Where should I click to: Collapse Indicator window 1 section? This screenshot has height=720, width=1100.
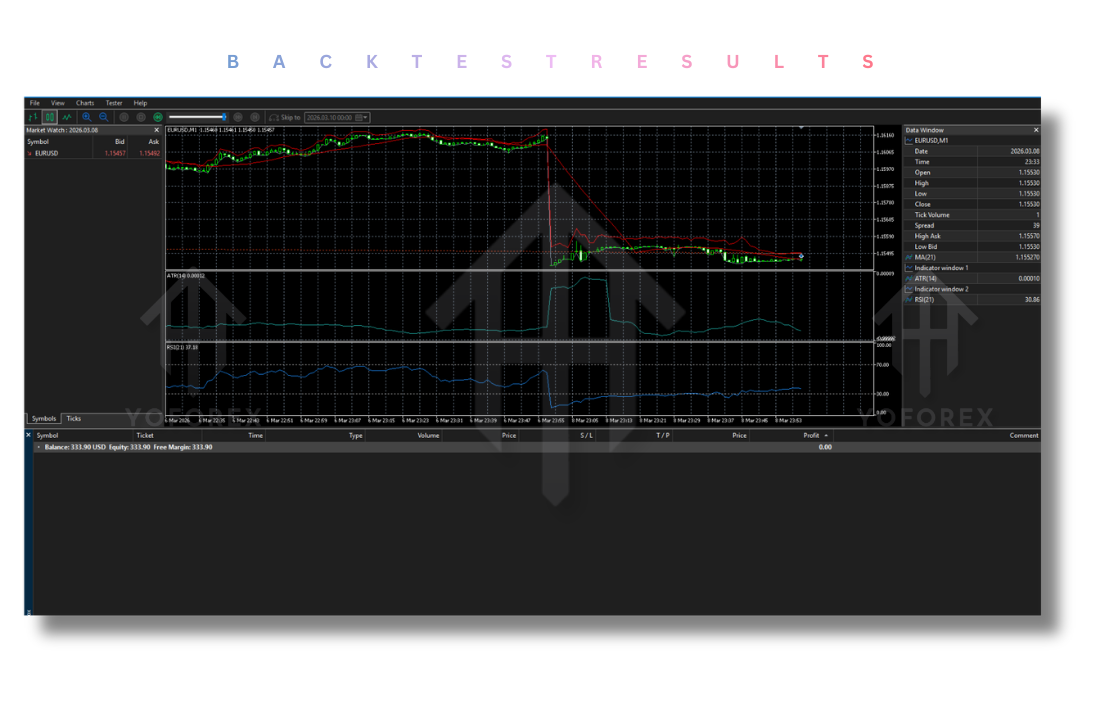pyautogui.click(x=908, y=268)
